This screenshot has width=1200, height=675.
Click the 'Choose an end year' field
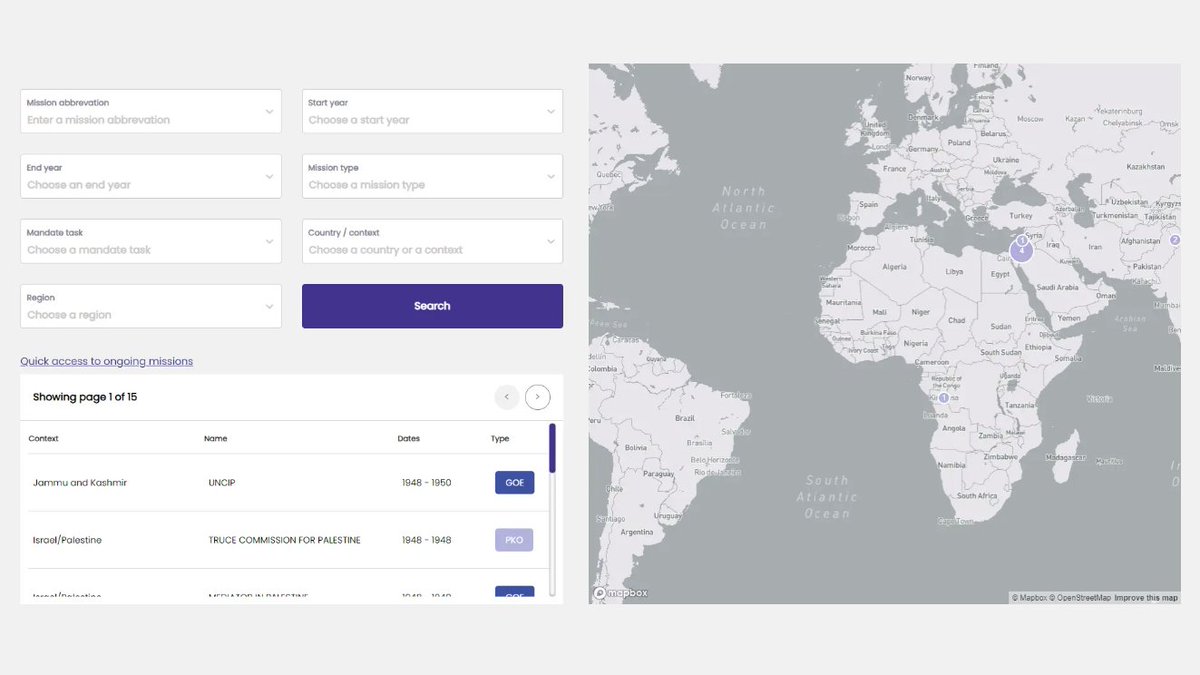[151, 177]
